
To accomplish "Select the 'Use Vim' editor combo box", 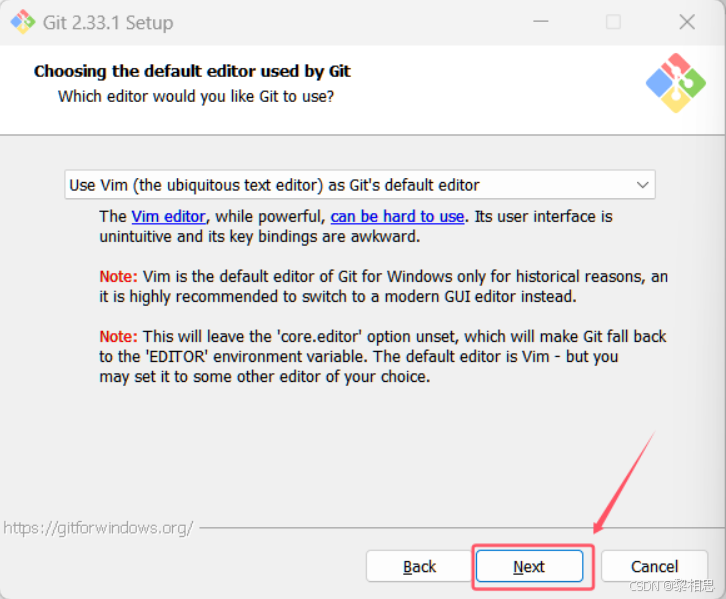I will tap(360, 185).
